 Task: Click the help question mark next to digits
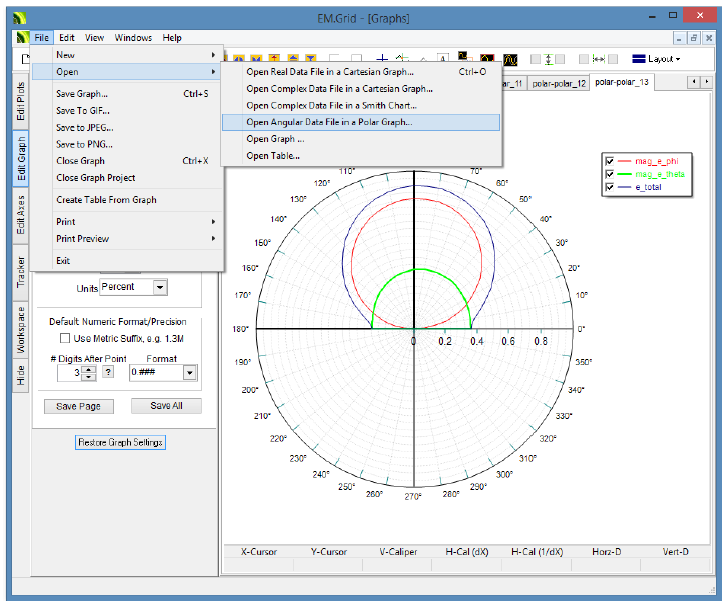(x=108, y=373)
